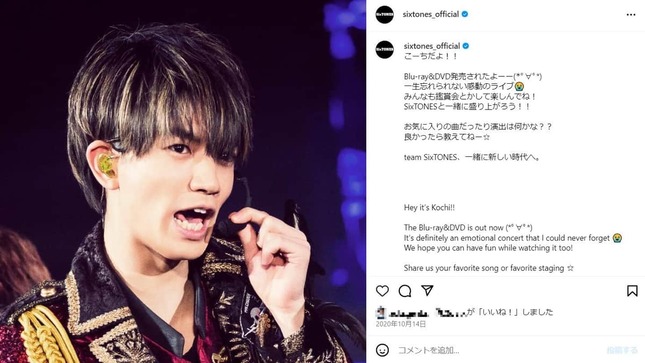
Task: Open the 2020年10月14日 post date link
Action: click(x=401, y=324)
